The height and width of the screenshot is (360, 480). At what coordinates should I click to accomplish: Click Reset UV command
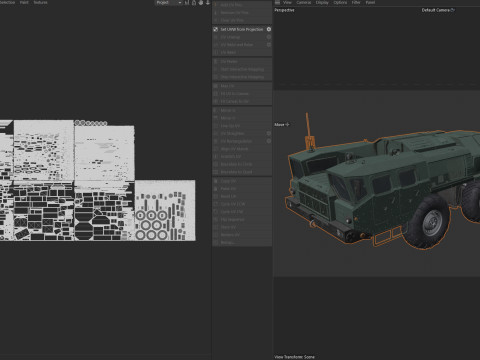click(x=242, y=196)
